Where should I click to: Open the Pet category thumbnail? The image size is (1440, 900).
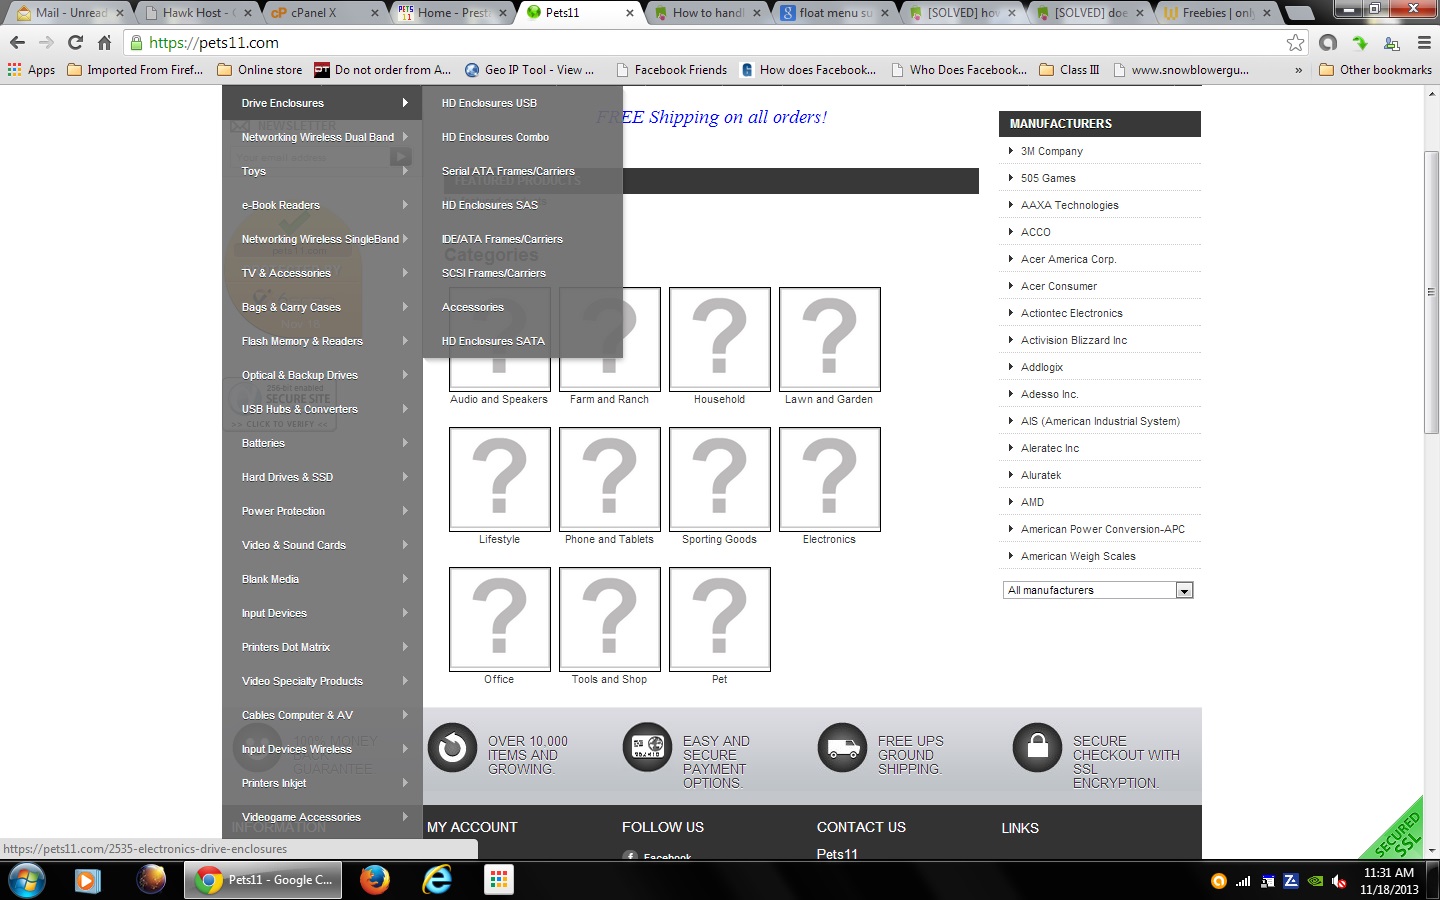coord(720,619)
